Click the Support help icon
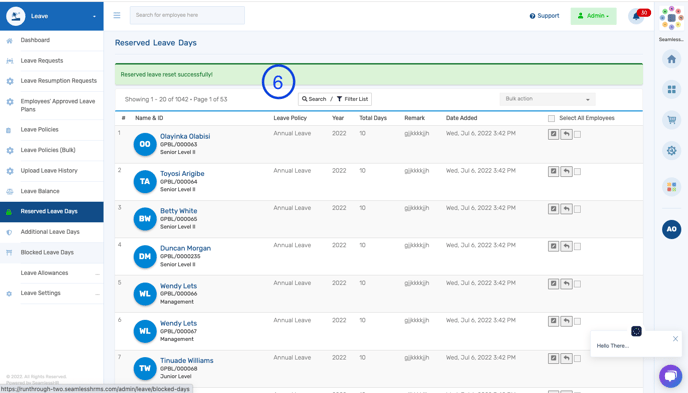Viewport: 688px width, 393px height. click(532, 16)
